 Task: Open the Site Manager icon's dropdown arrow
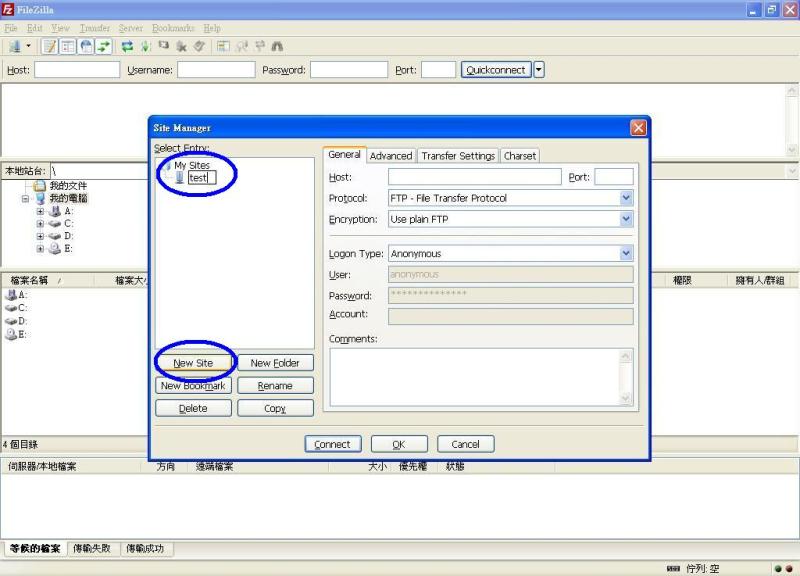[29, 46]
